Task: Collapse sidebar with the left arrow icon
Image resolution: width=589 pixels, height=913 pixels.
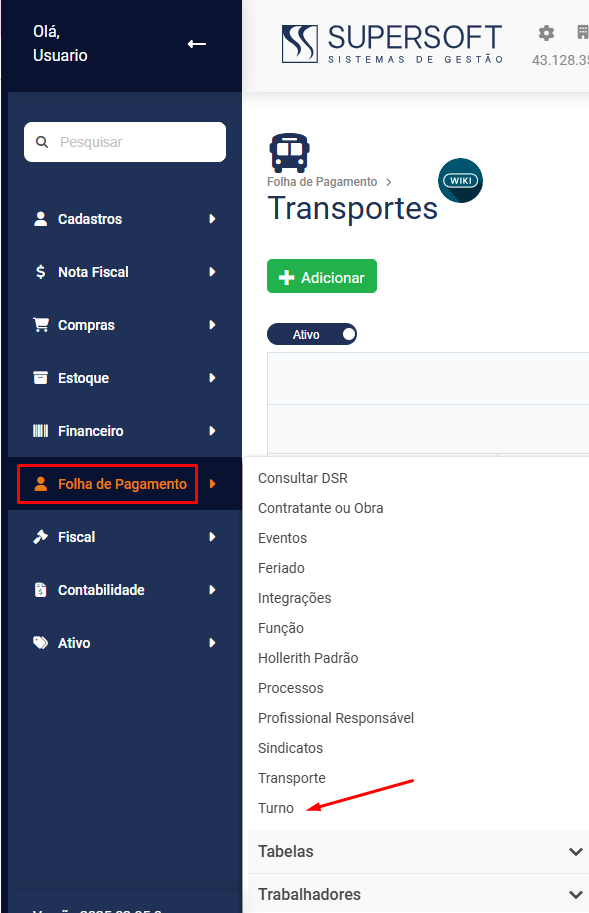Action: point(197,44)
